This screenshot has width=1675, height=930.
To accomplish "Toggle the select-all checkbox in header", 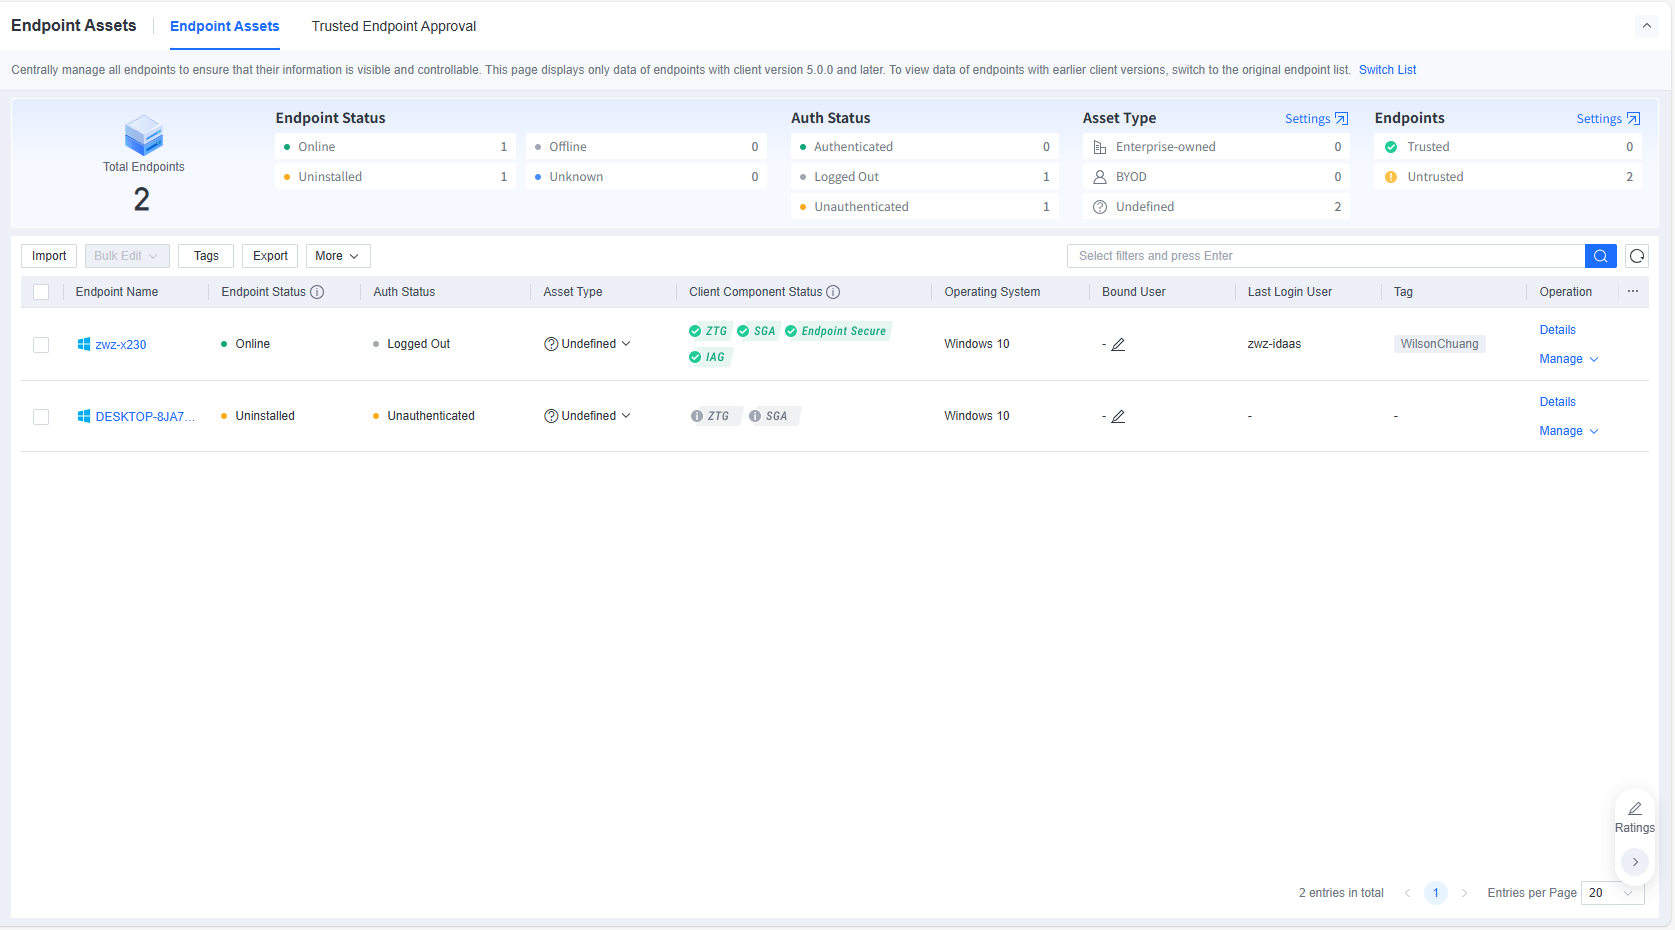I will click(x=41, y=292).
